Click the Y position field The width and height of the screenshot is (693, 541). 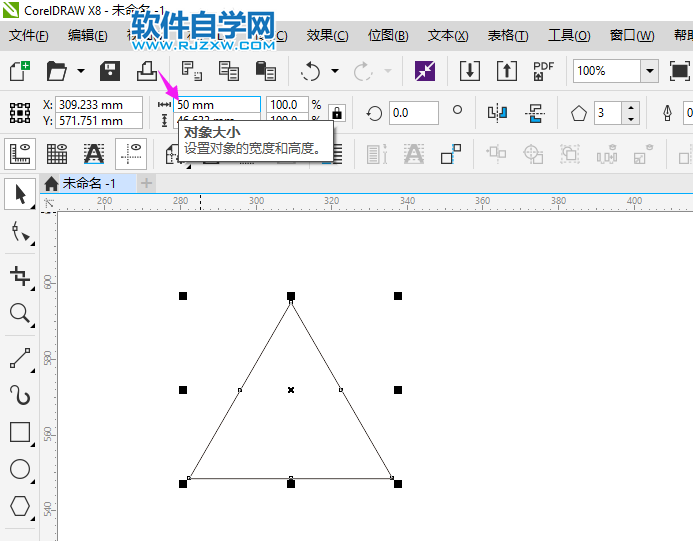[x=99, y=121]
